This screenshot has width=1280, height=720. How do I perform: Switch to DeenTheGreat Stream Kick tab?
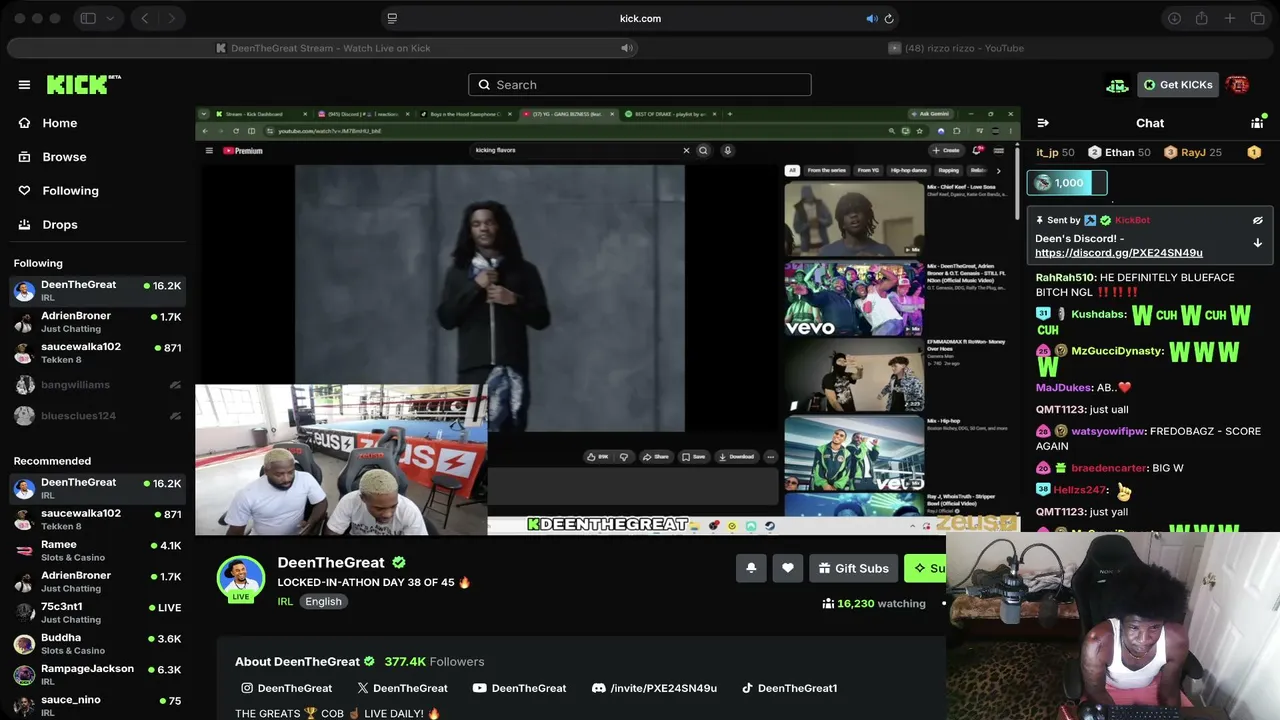click(323, 48)
